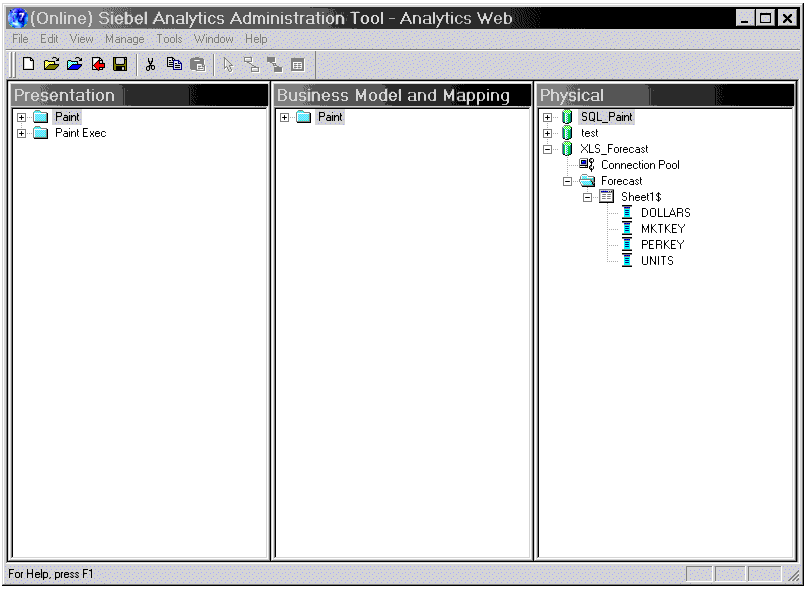Viewport: 807px width, 589px height.
Task: Select the Connection Pool label
Action: pos(640,165)
